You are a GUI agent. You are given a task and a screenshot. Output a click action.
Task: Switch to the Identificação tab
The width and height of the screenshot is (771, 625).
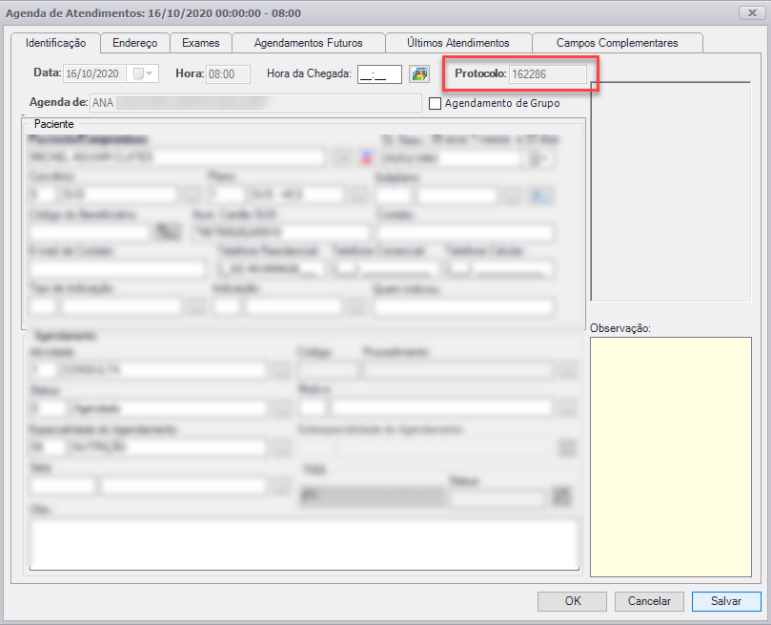(x=56, y=43)
